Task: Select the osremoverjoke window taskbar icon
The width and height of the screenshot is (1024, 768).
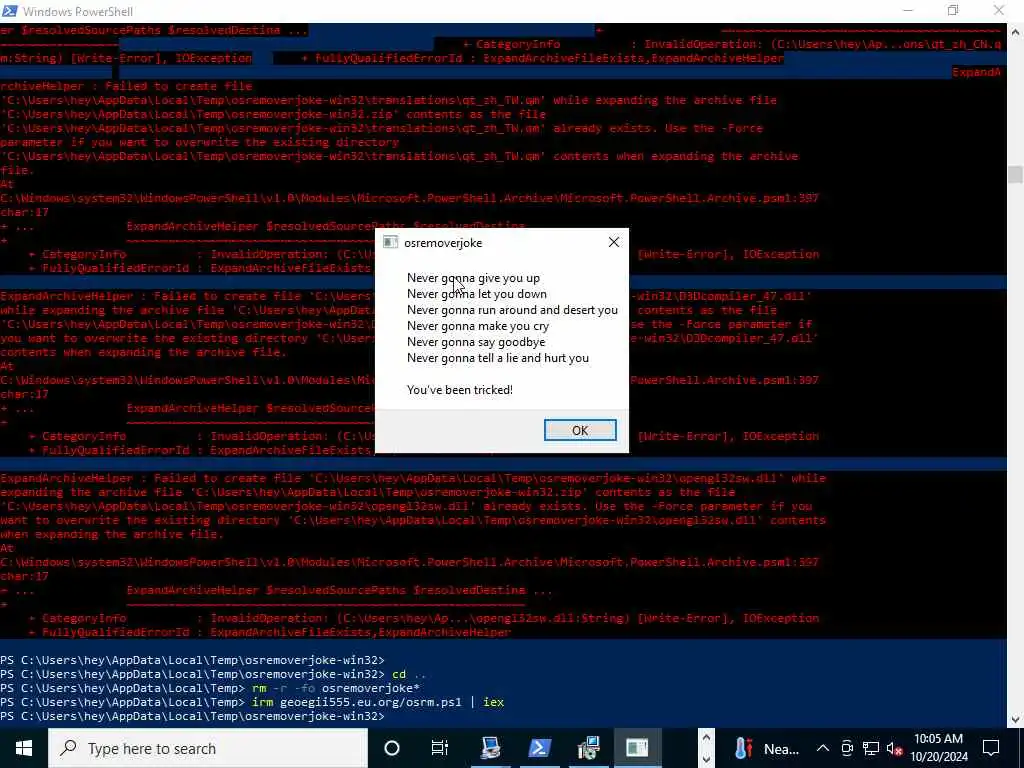Action: (637, 748)
